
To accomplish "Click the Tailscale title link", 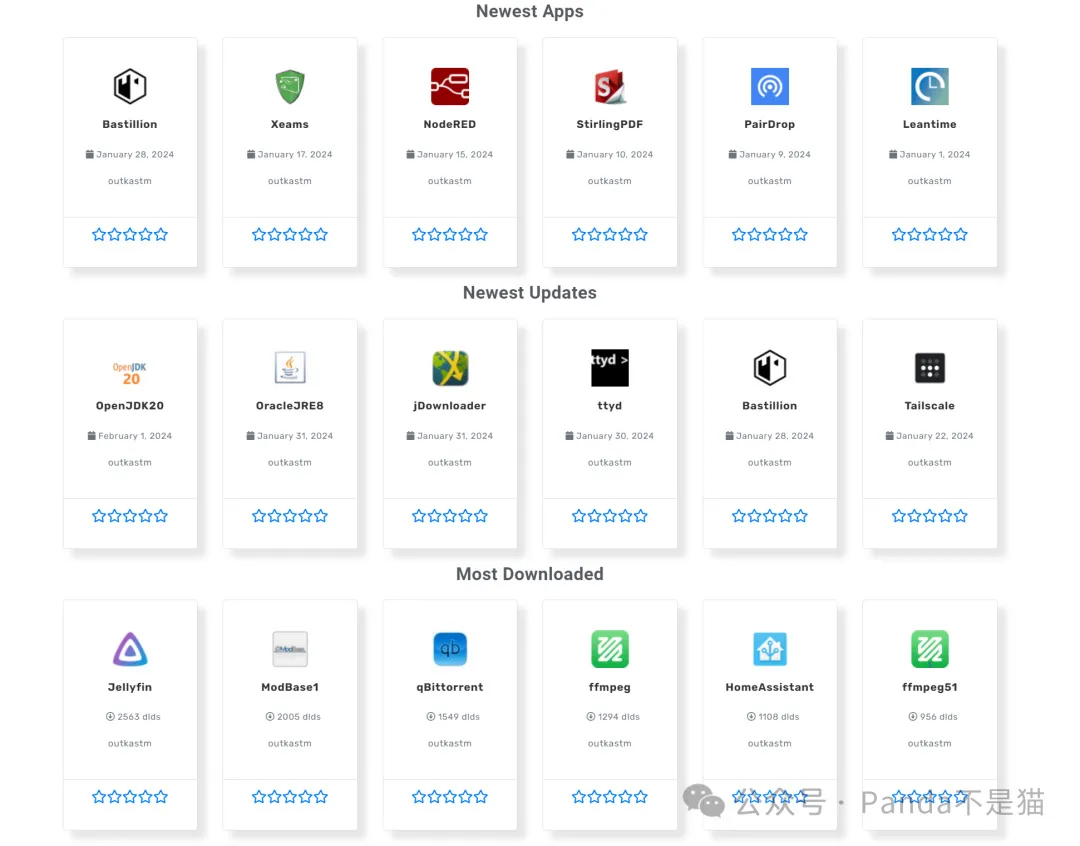I will pos(929,406).
